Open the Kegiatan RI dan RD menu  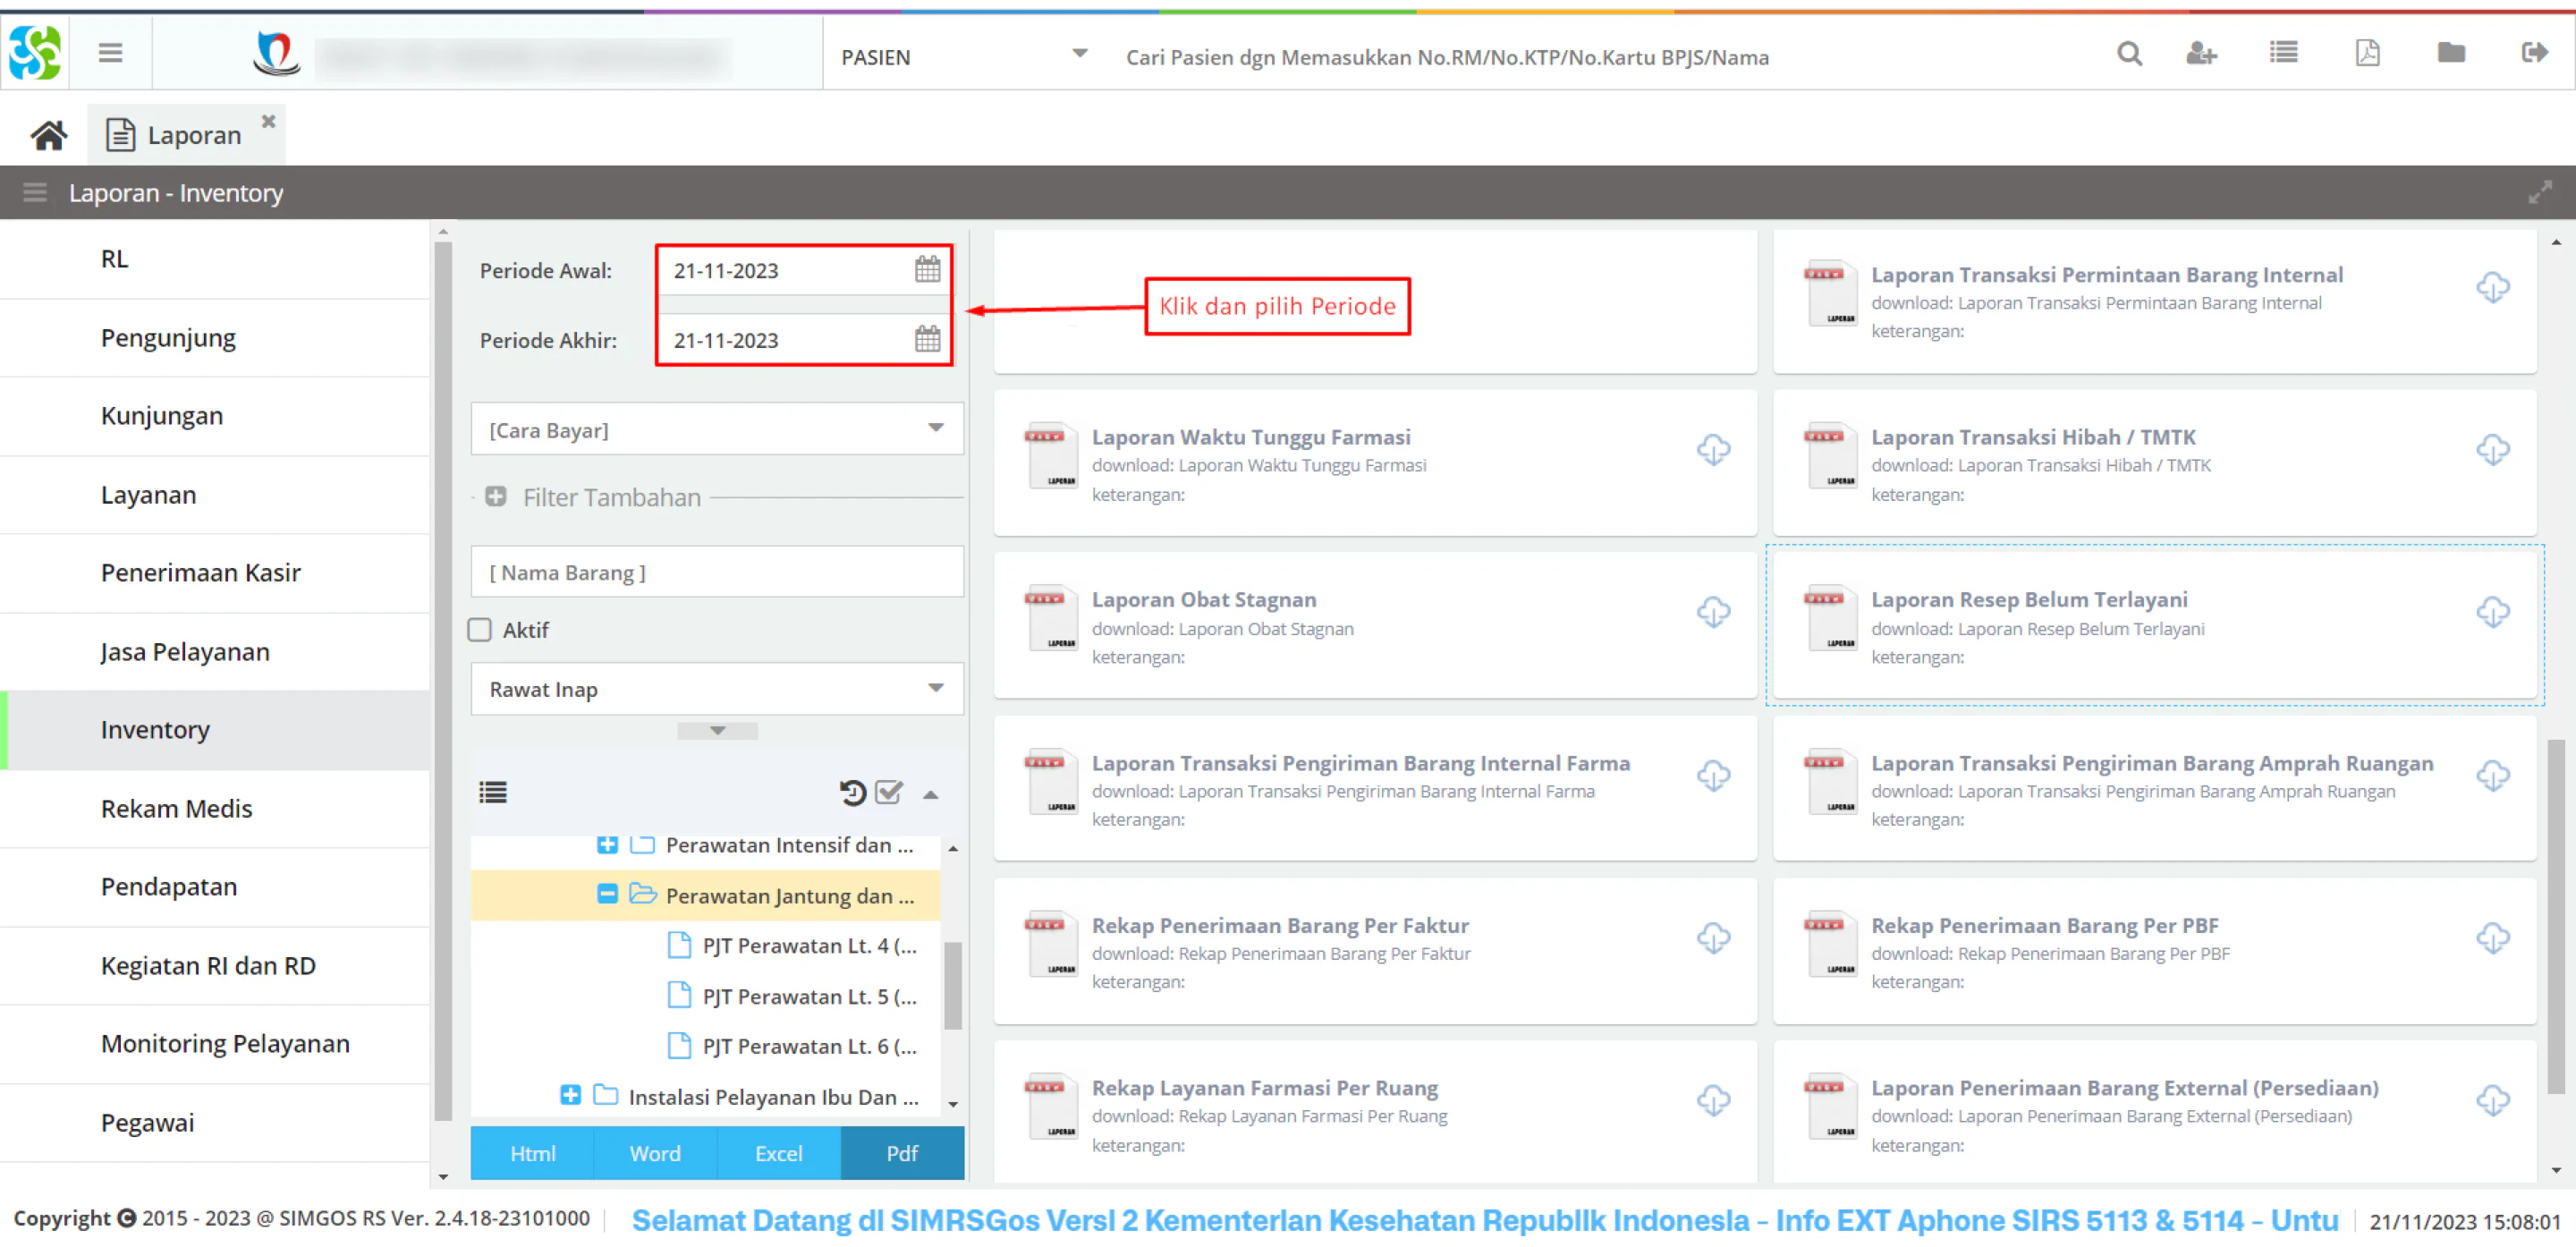pyautogui.click(x=215, y=966)
